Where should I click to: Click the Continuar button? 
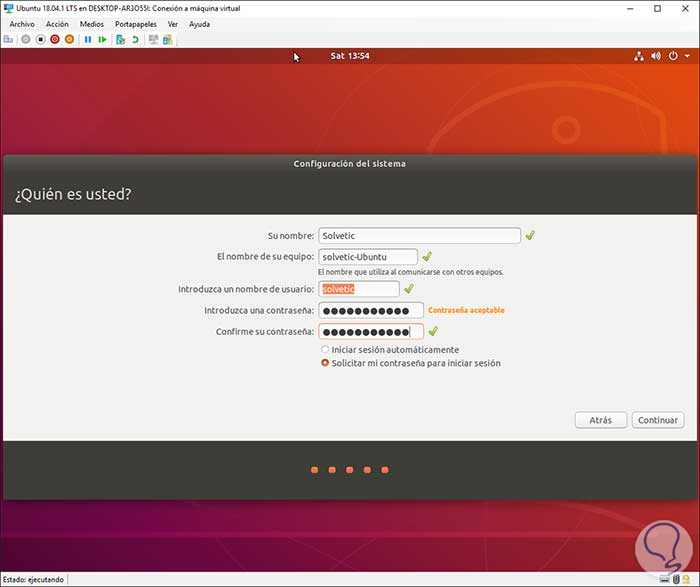[x=658, y=420]
